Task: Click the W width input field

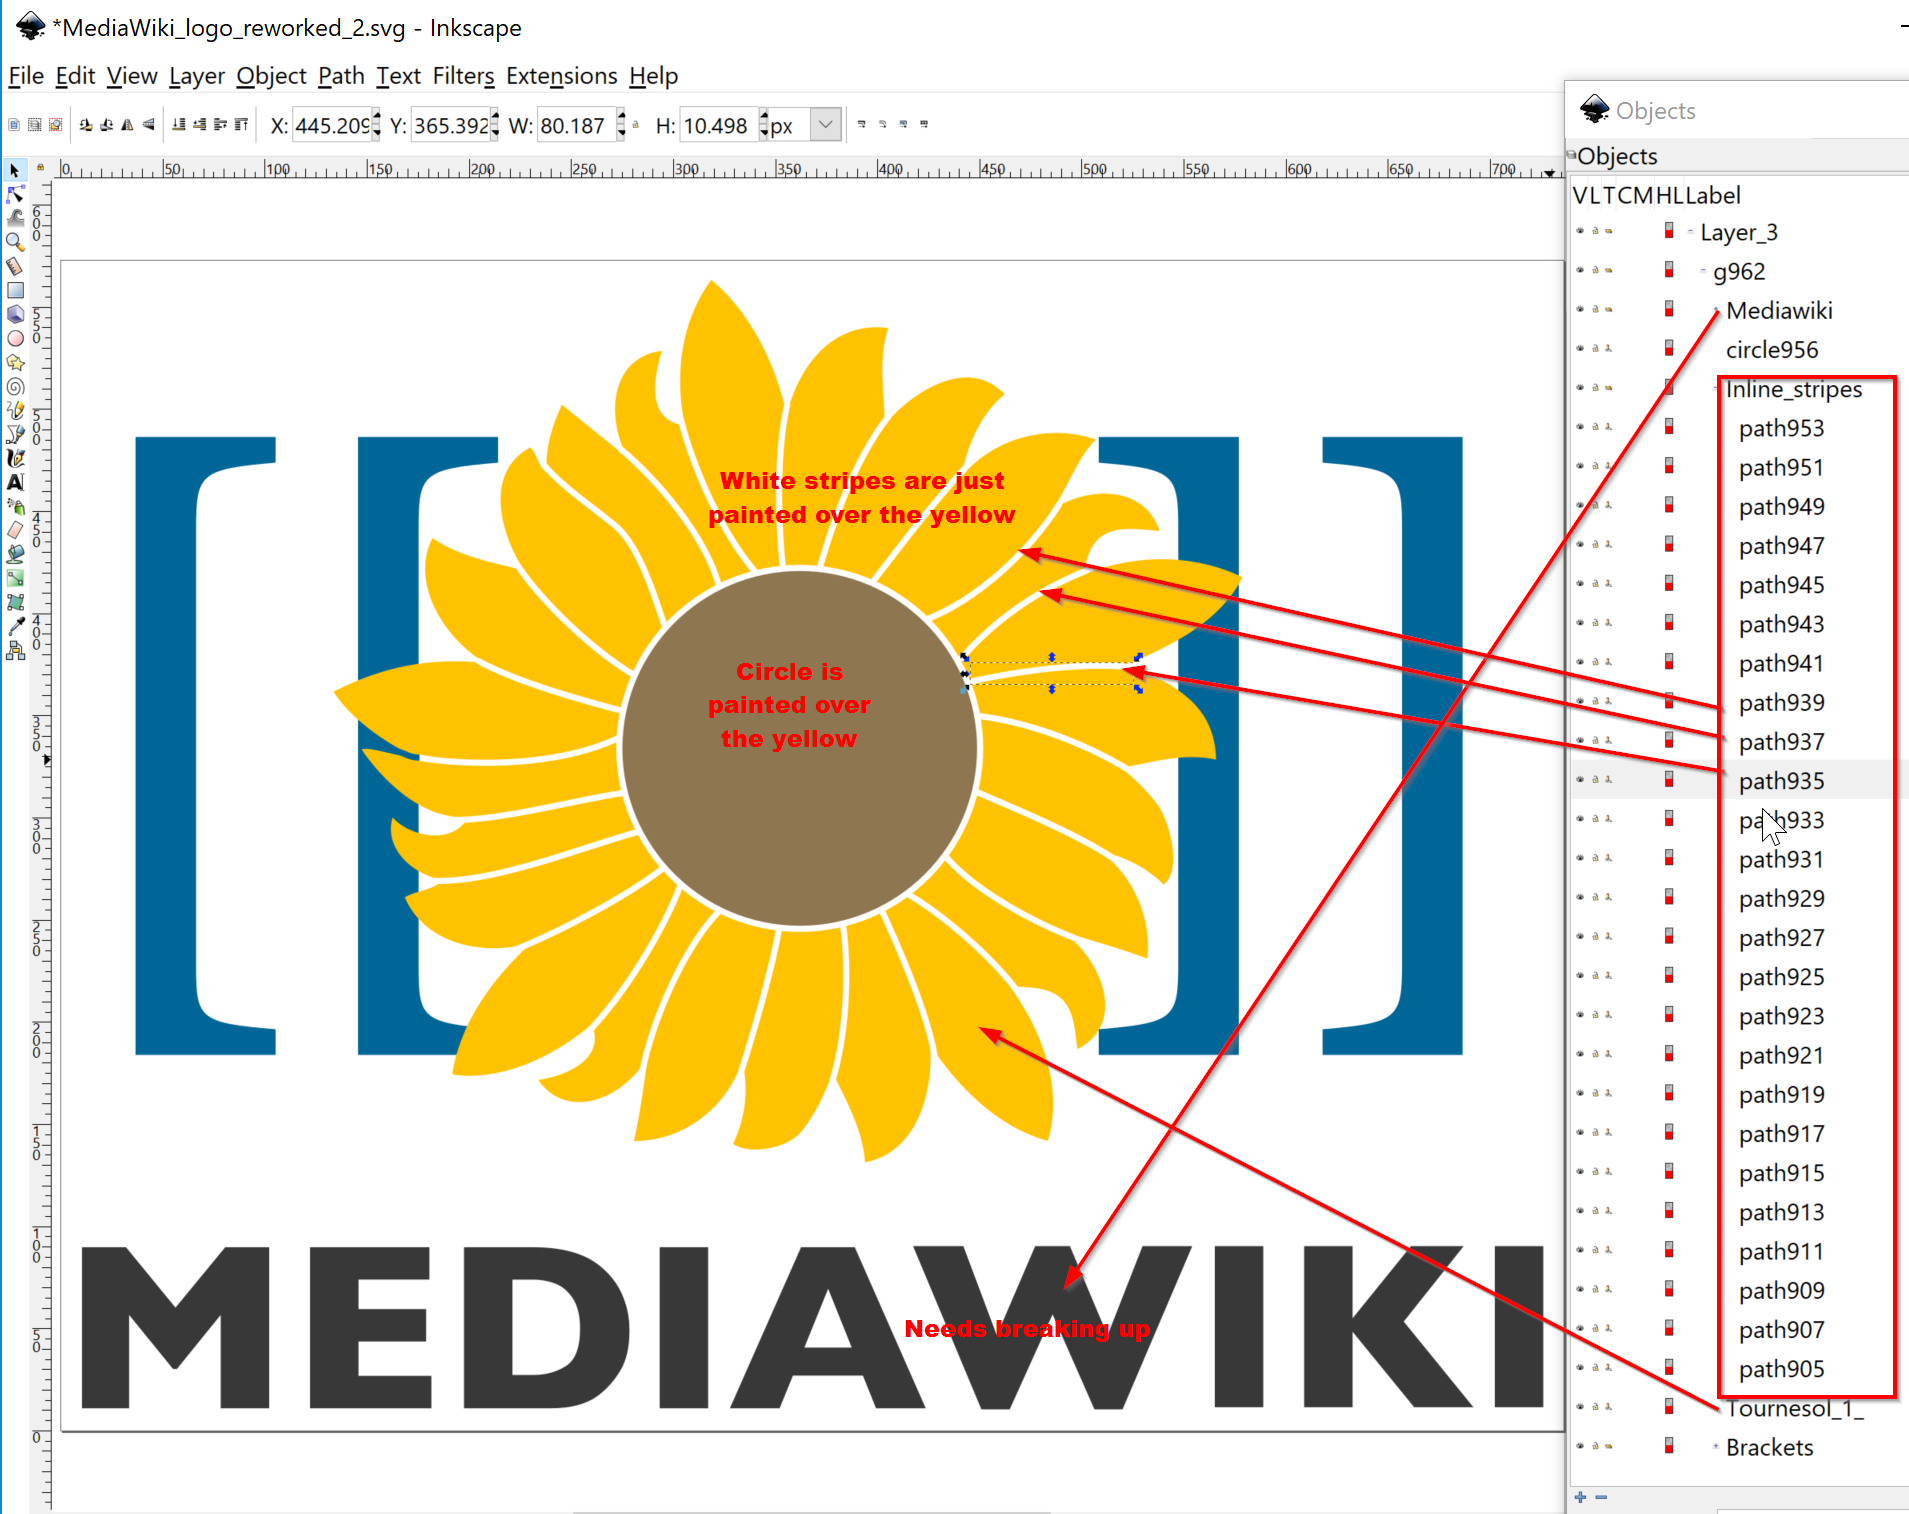Action: 575,126
